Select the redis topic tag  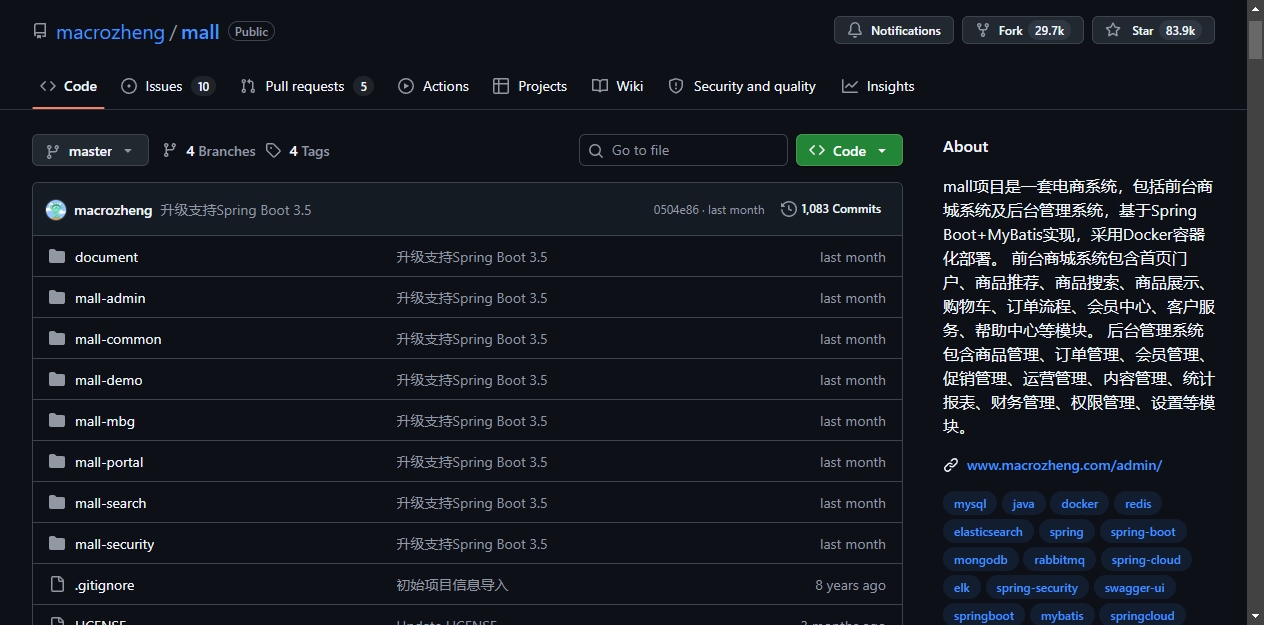(x=1138, y=504)
